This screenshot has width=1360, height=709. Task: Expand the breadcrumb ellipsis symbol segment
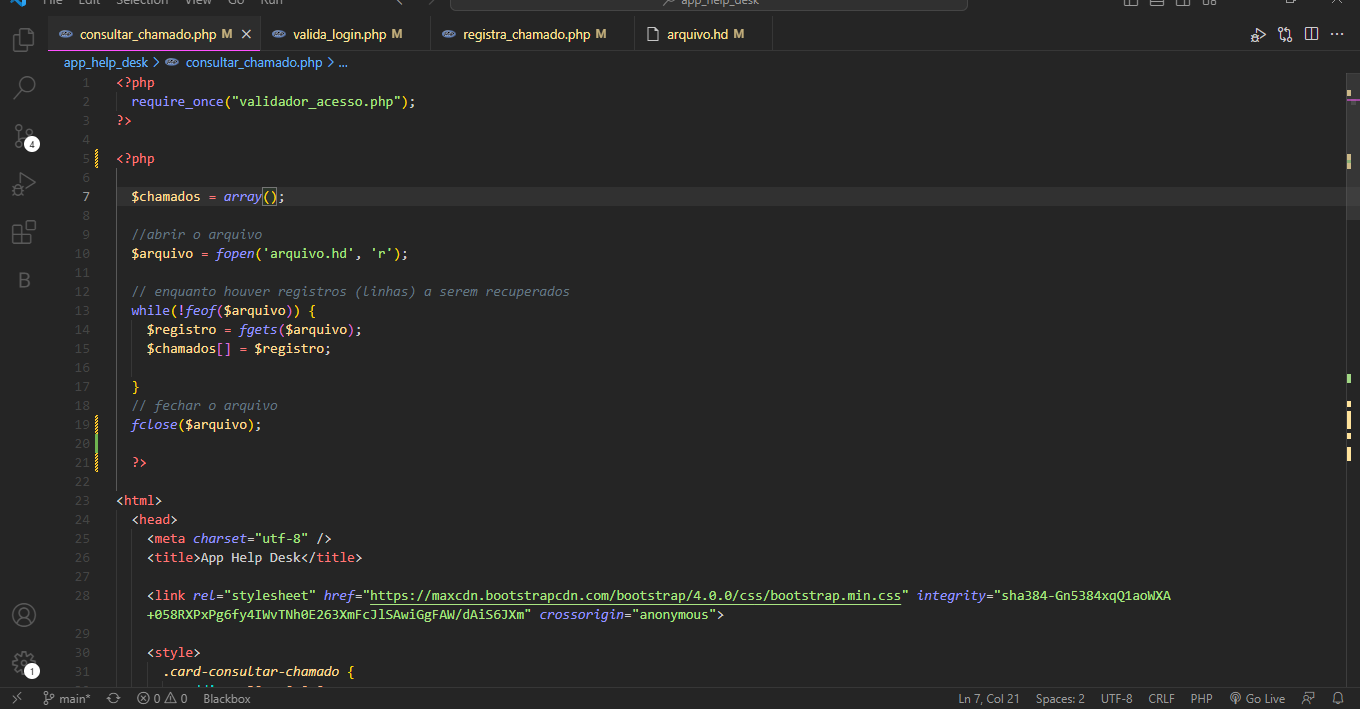[343, 62]
